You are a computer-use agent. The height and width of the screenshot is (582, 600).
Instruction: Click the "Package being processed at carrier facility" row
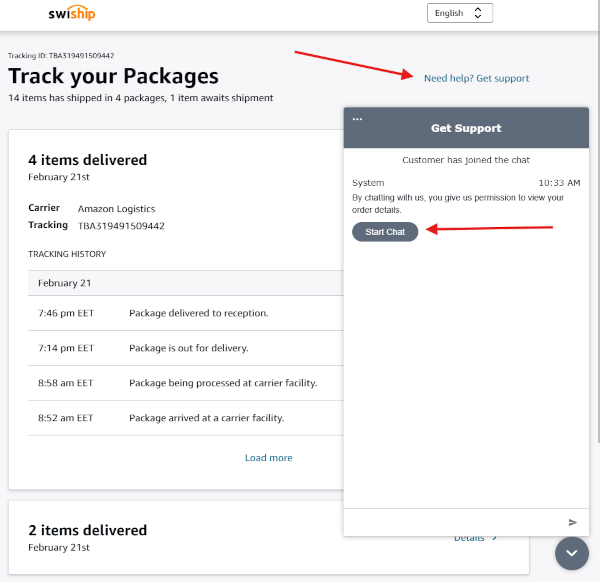[x=222, y=383]
